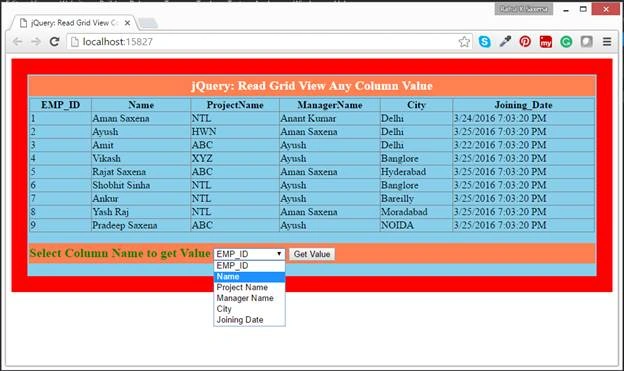Click the 'Vikash' name cell
Image resolution: width=624 pixels, height=371 pixels.
tap(141, 158)
